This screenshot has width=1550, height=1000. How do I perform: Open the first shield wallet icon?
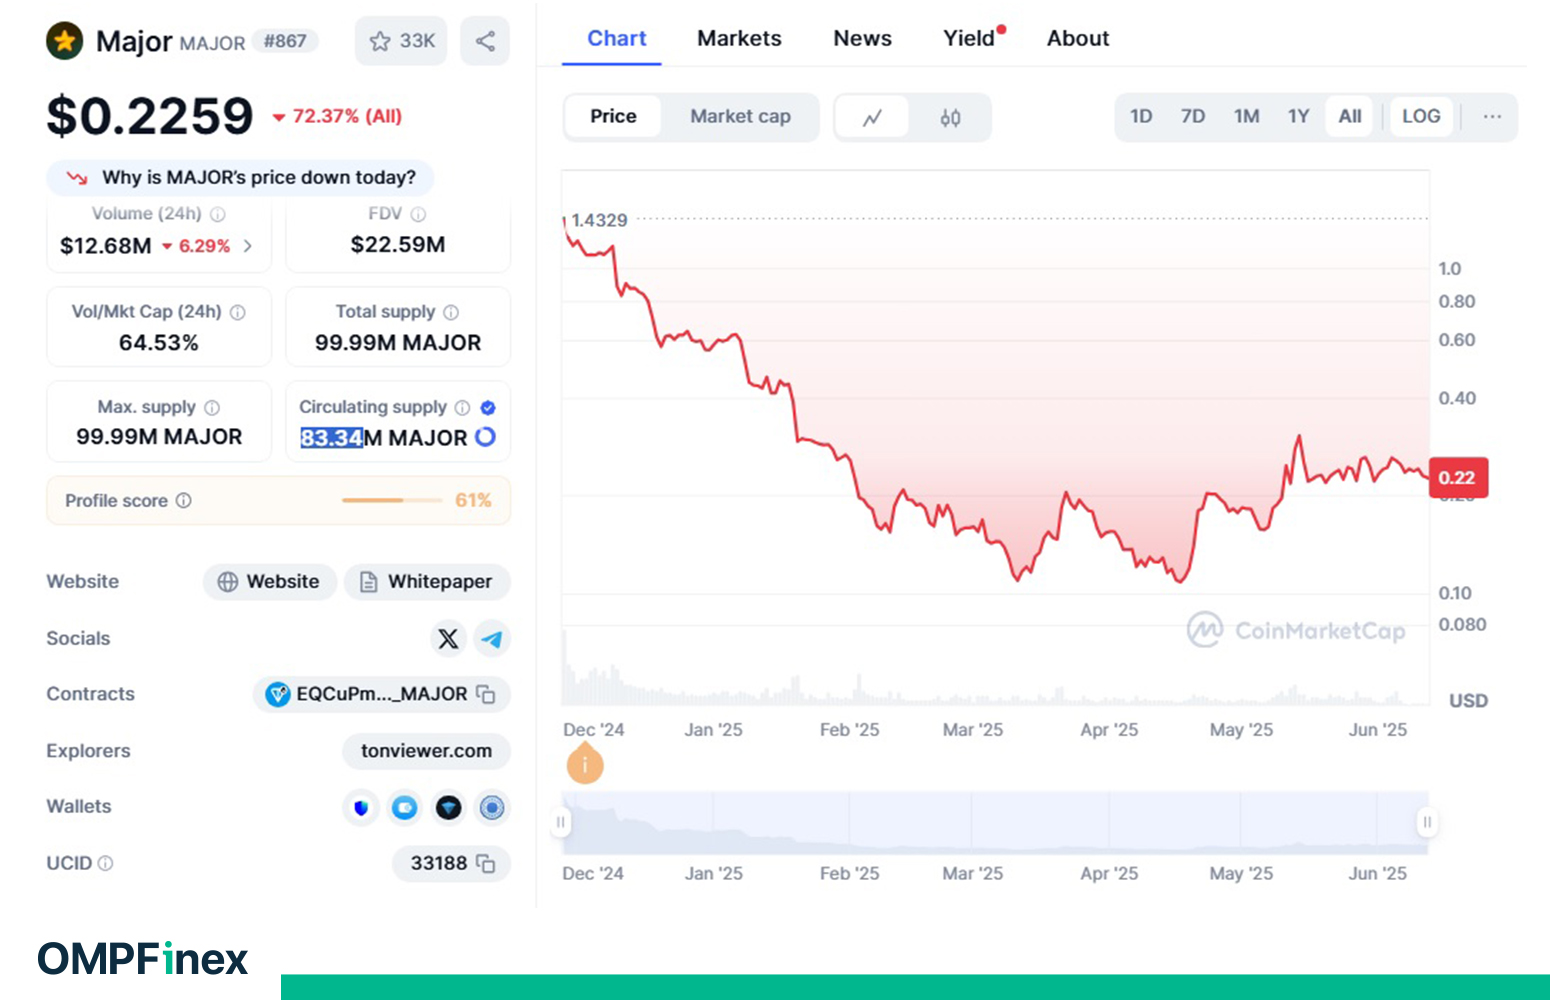pyautogui.click(x=361, y=807)
